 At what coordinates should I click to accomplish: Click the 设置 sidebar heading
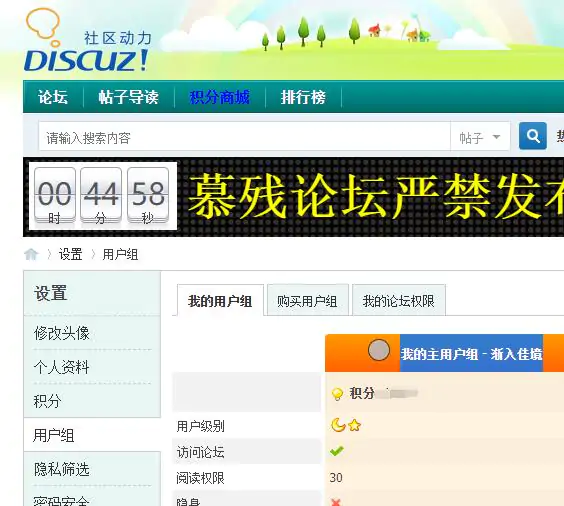point(50,293)
